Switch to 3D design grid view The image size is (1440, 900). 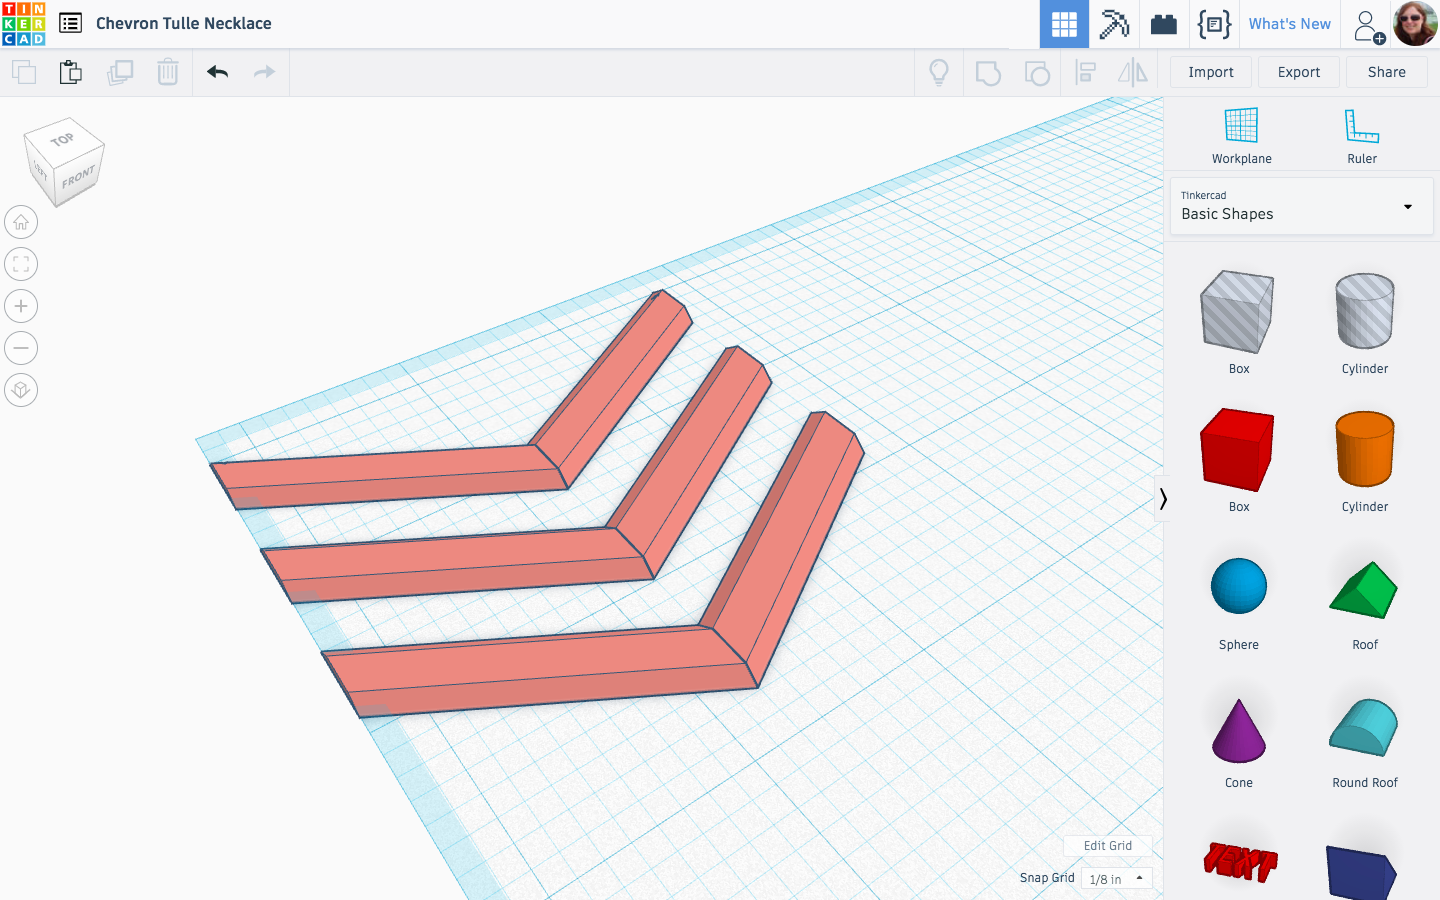click(x=1064, y=24)
